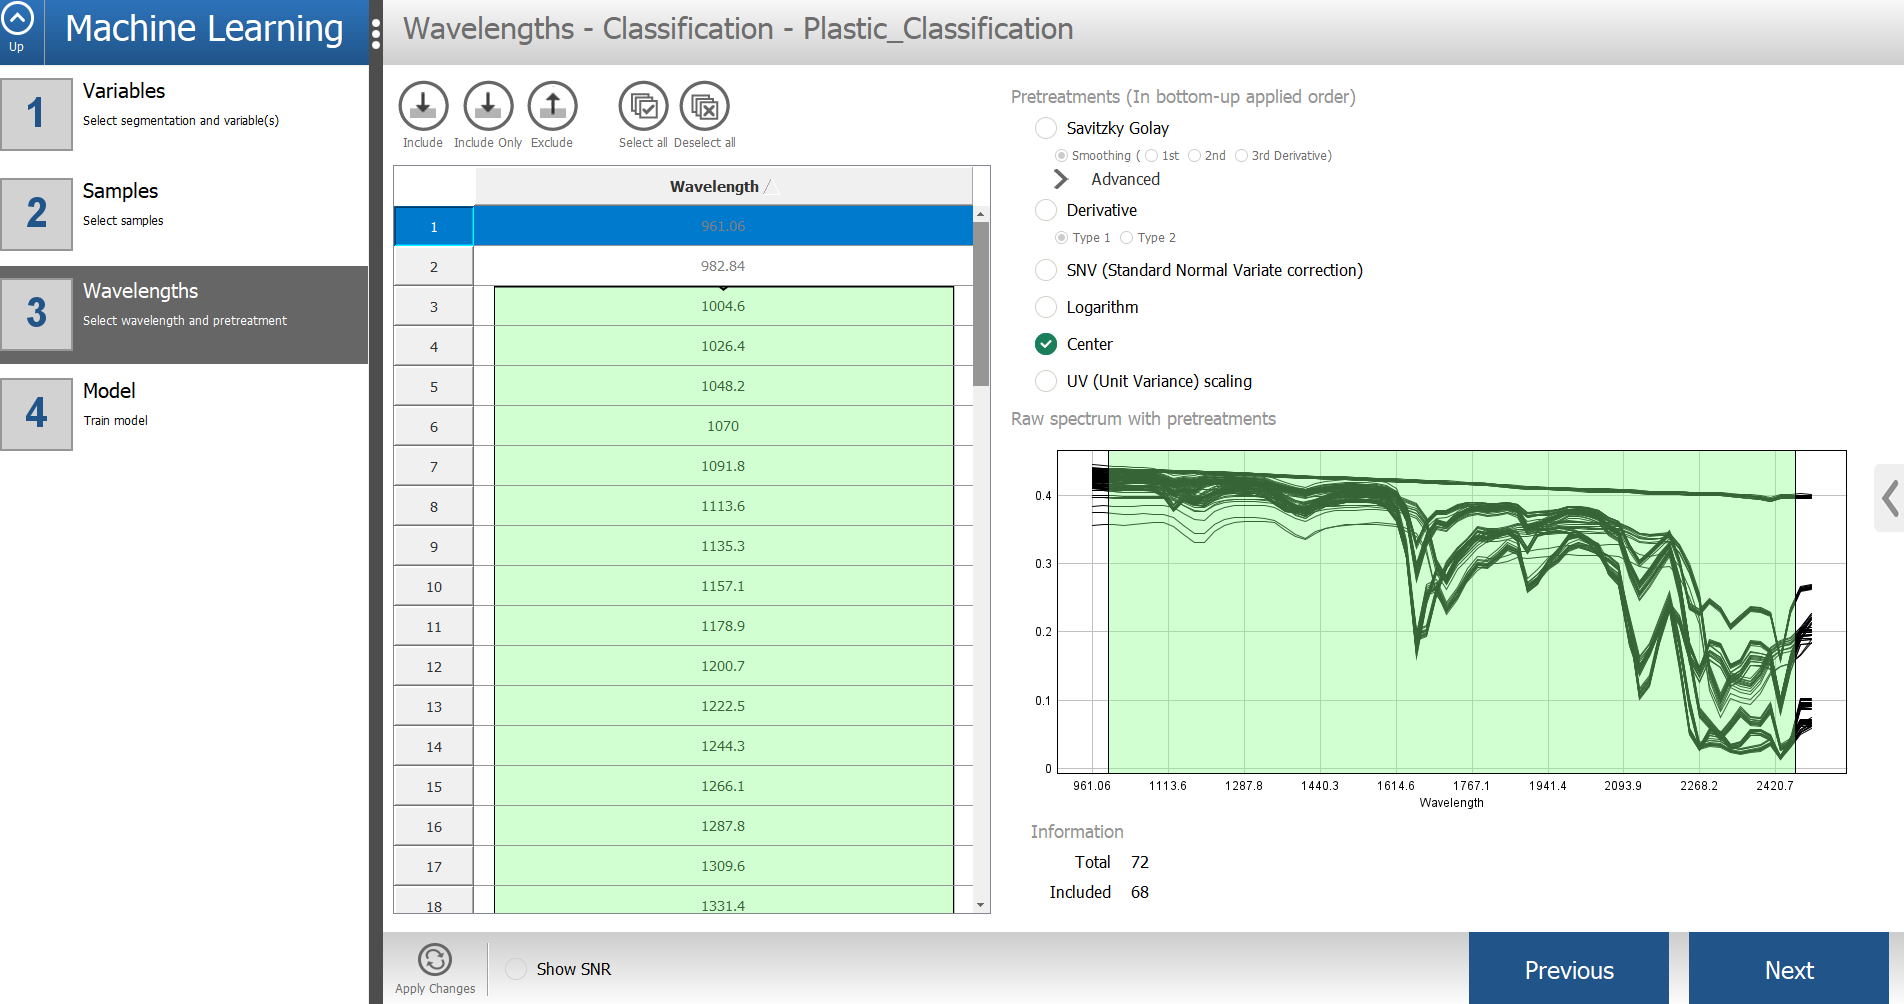Click the Include Only icon
Viewport: 1904px width, 1004px height.
point(487,105)
